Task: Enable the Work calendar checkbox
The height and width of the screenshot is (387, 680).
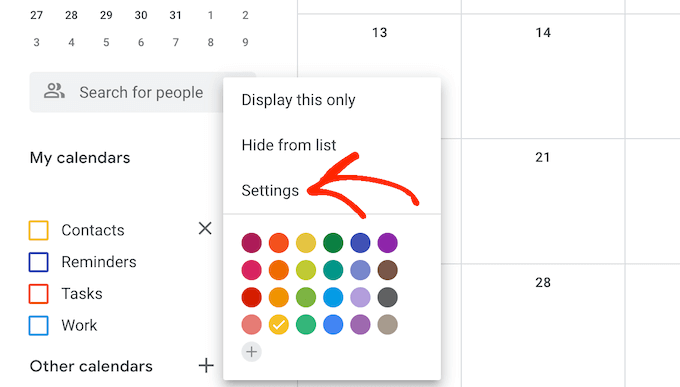Action: 39,325
